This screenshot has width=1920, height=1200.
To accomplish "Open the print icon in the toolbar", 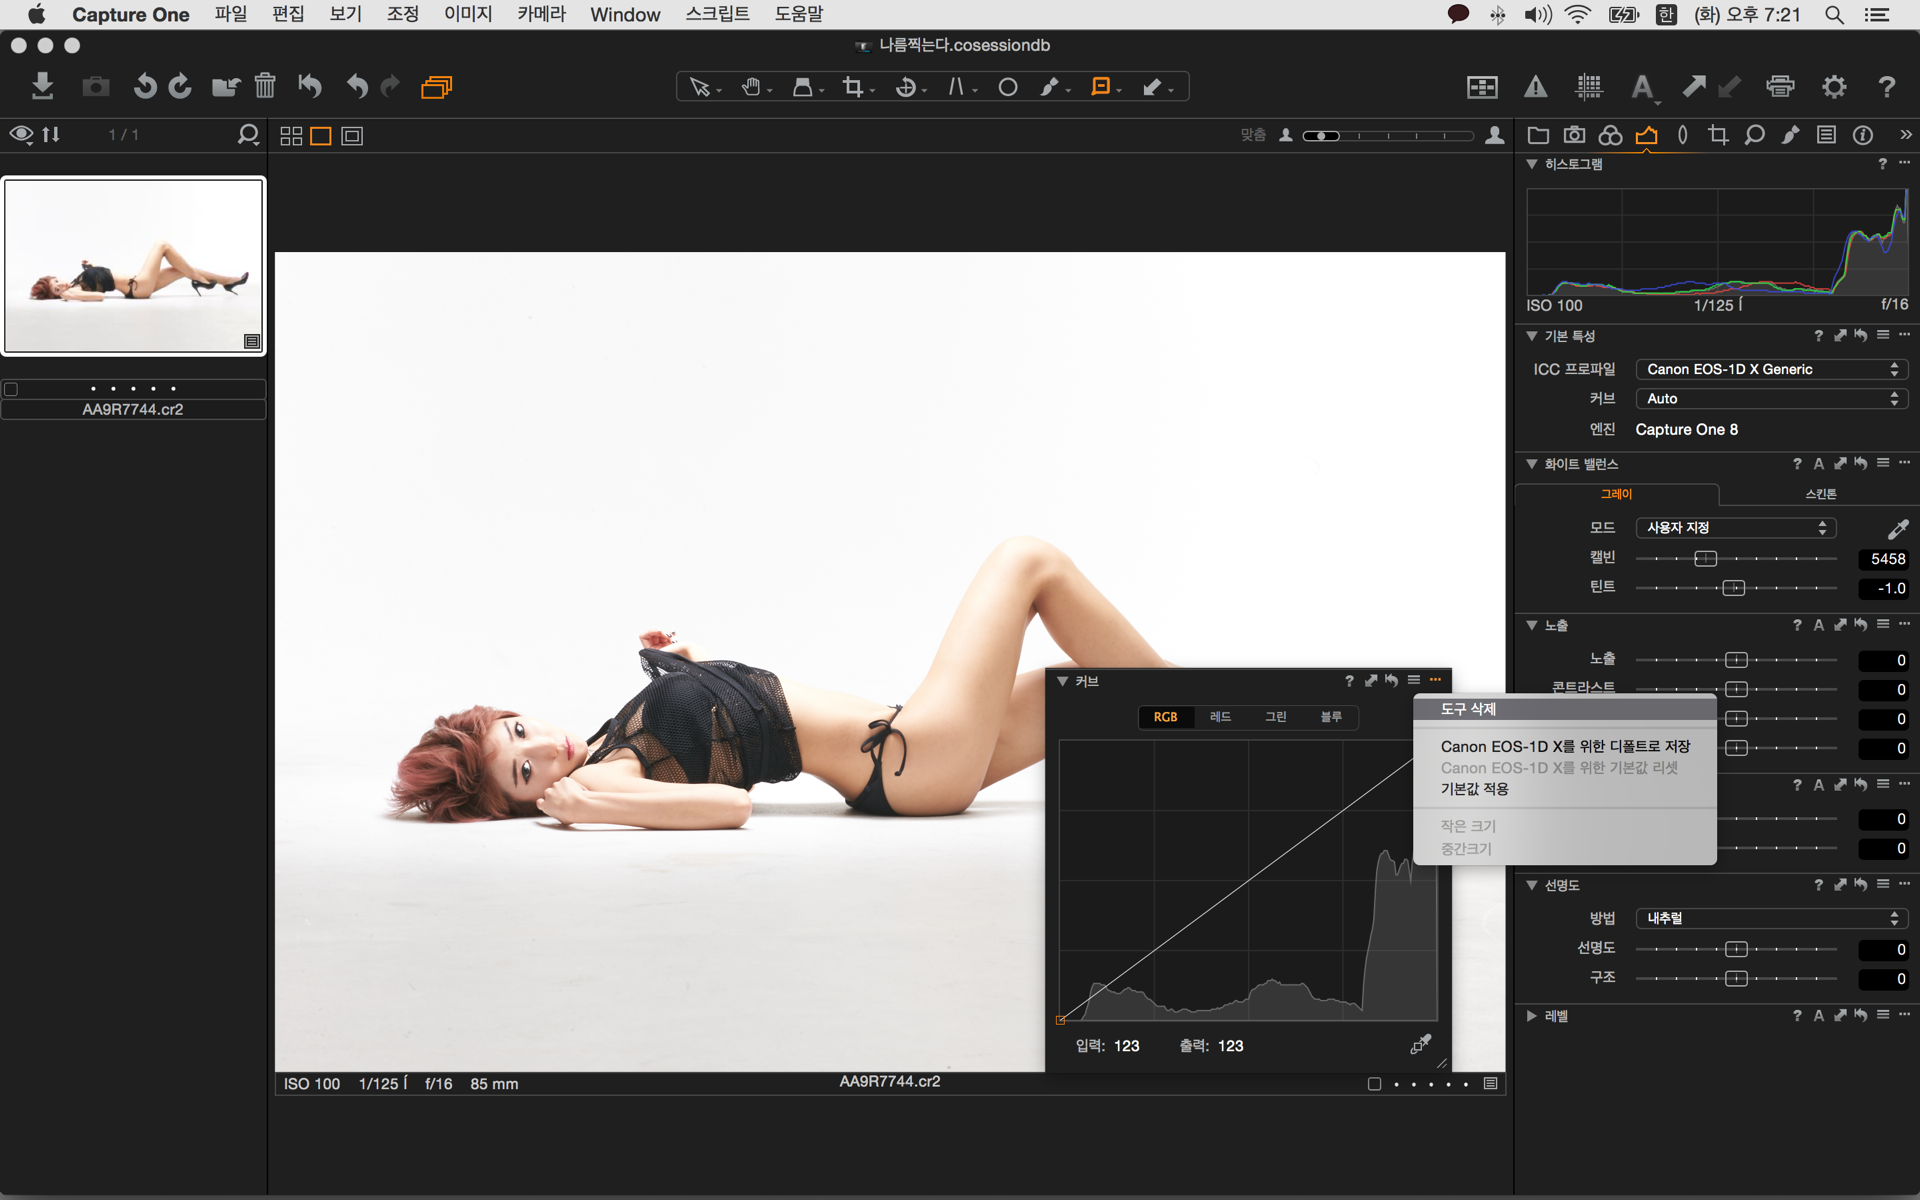I will click(x=1780, y=86).
